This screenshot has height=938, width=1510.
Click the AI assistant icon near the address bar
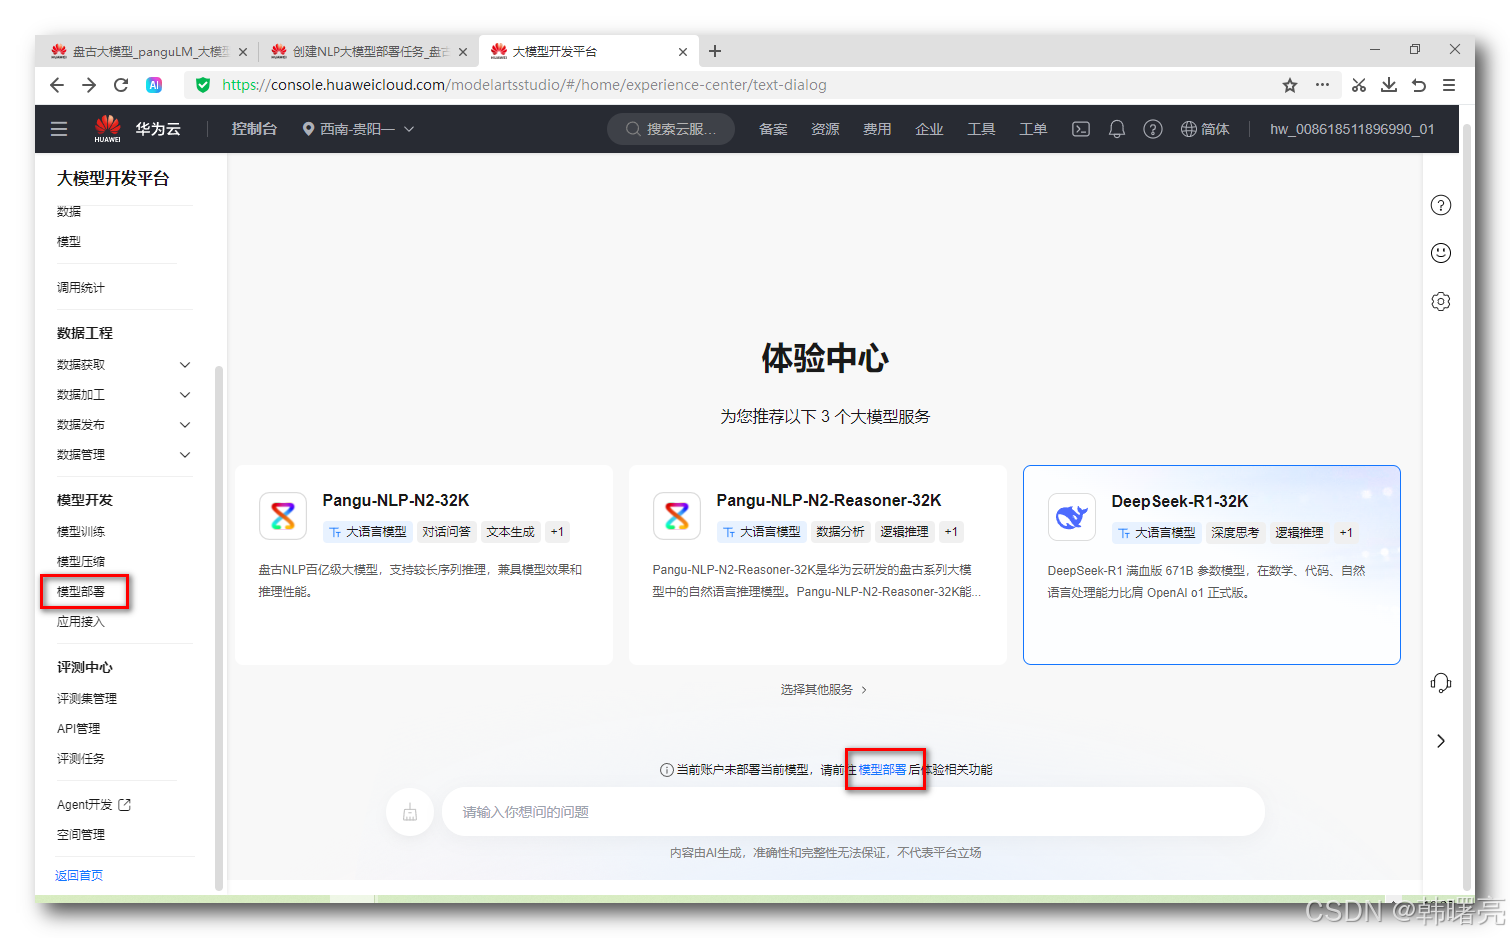154,85
